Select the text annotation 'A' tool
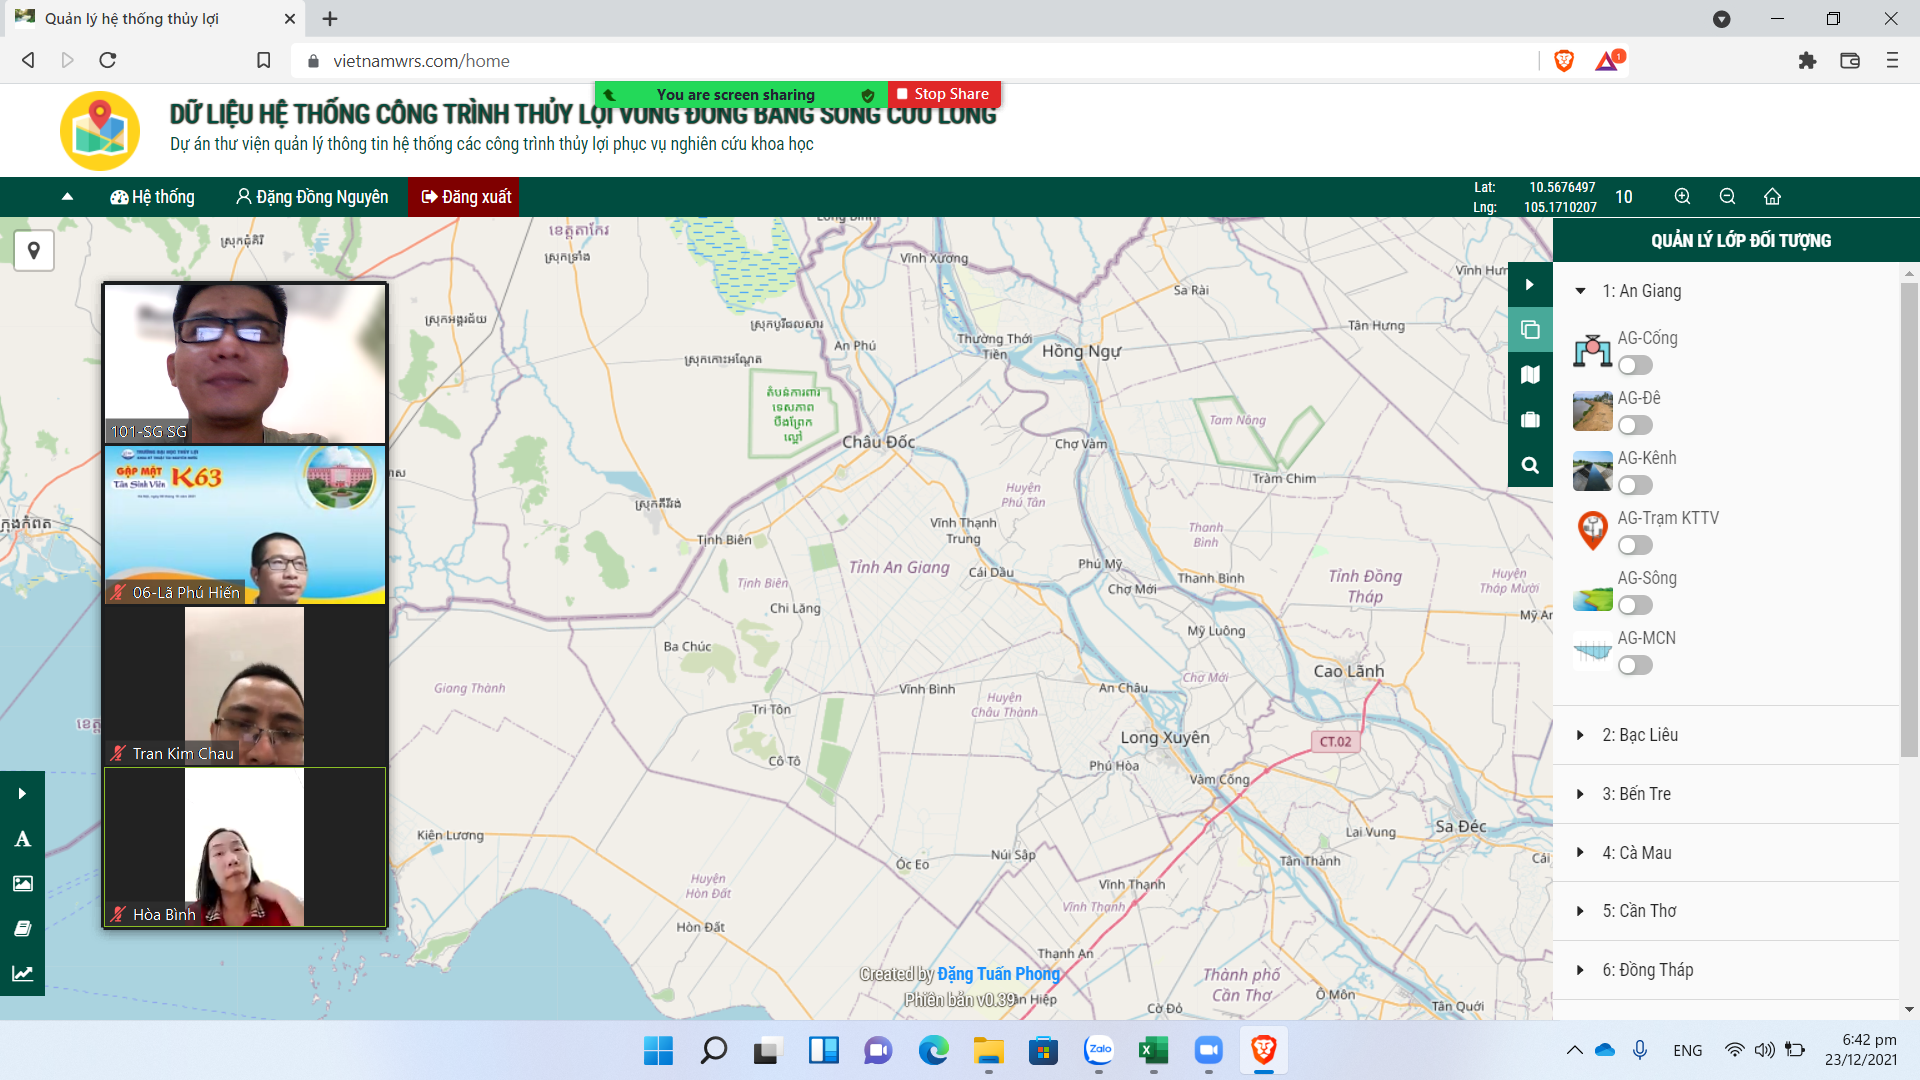This screenshot has width=1920, height=1080. (22, 839)
